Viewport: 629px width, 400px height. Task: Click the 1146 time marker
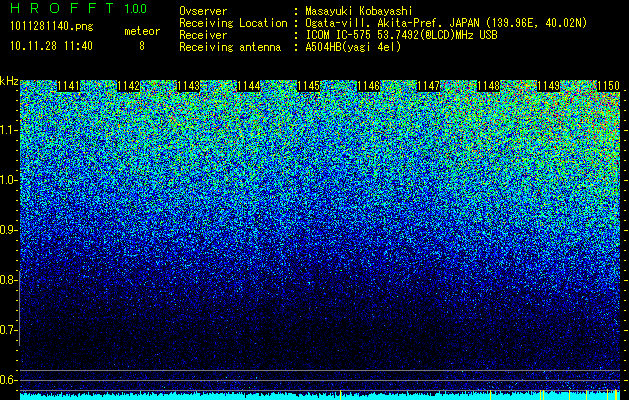pos(368,86)
